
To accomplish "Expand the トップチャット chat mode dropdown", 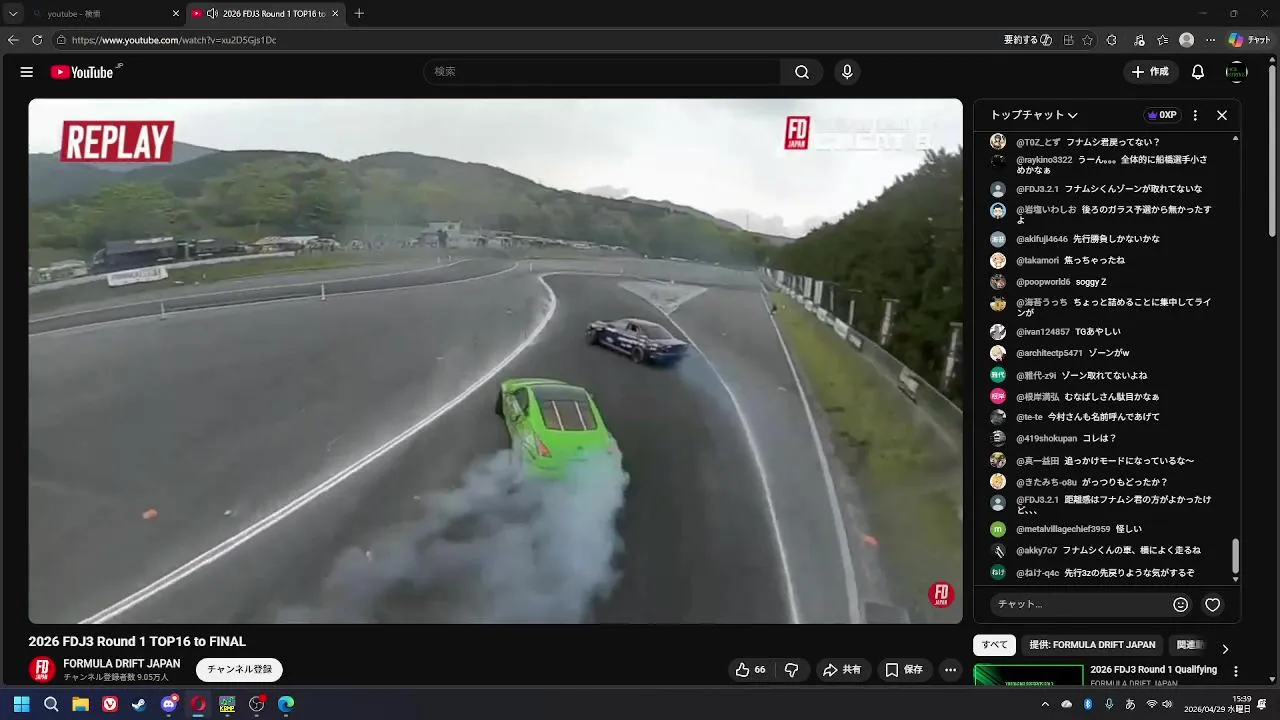I will pos(1034,115).
